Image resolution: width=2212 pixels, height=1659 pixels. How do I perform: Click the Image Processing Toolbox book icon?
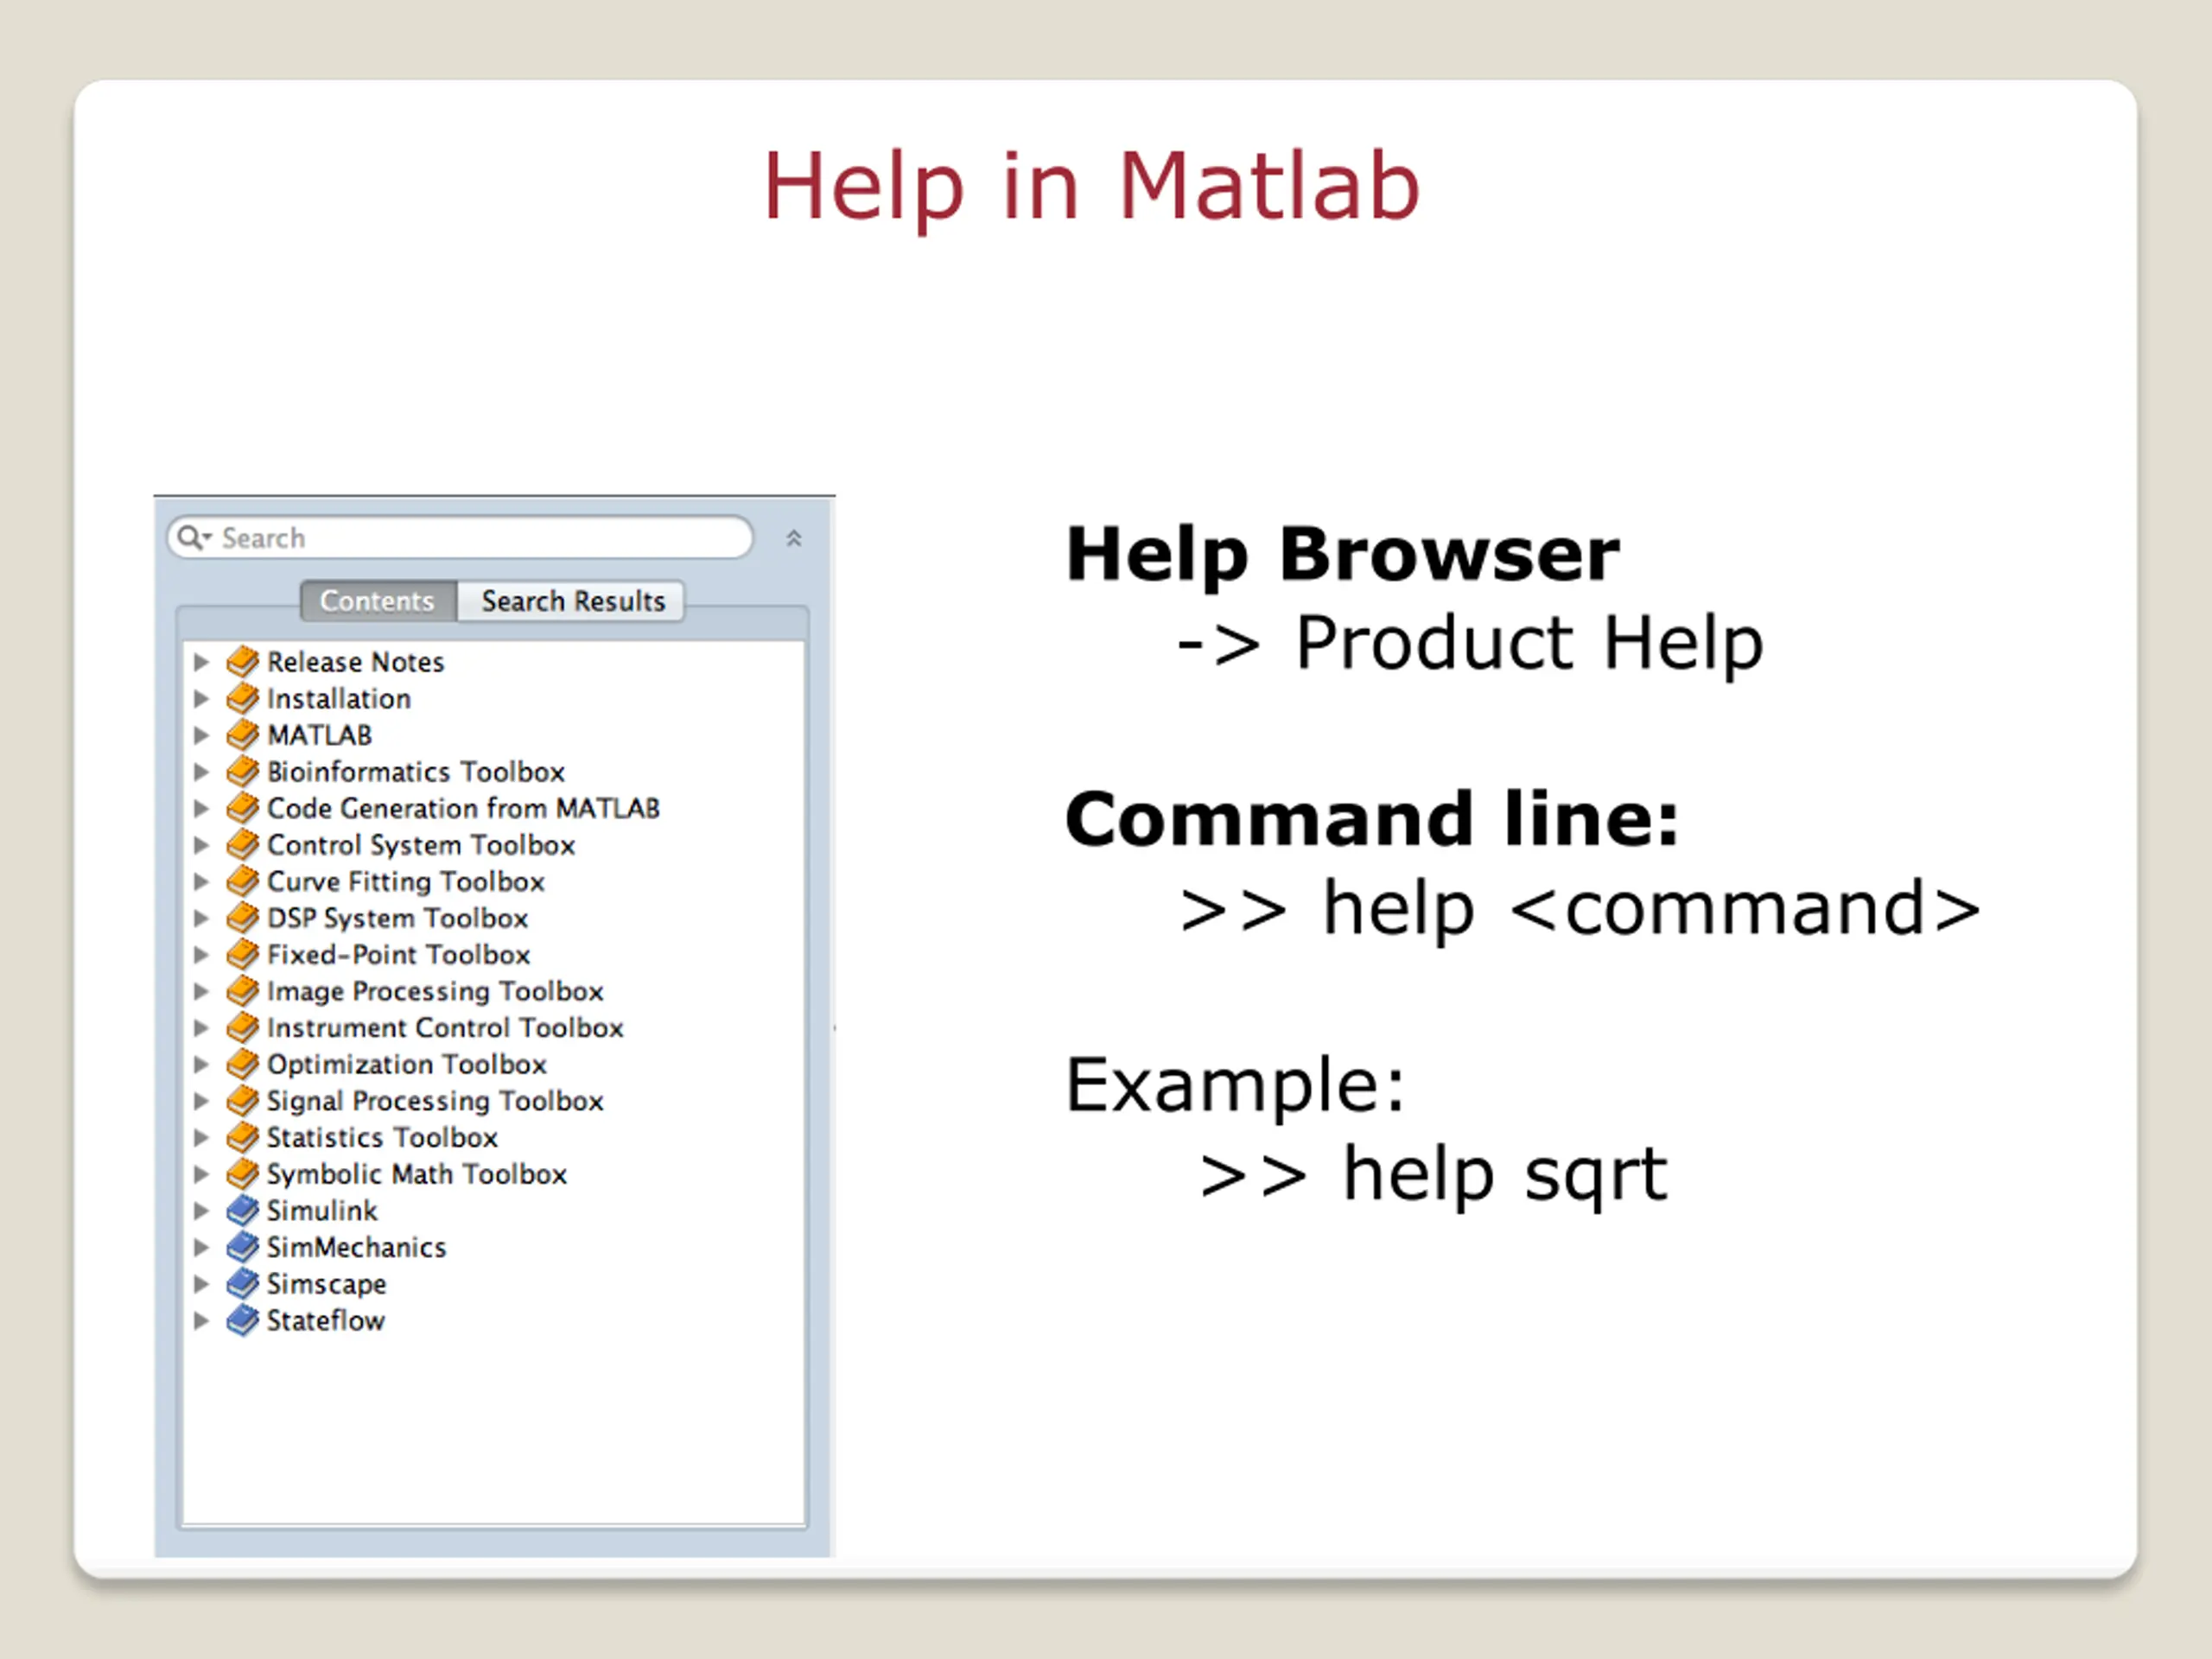click(x=242, y=991)
